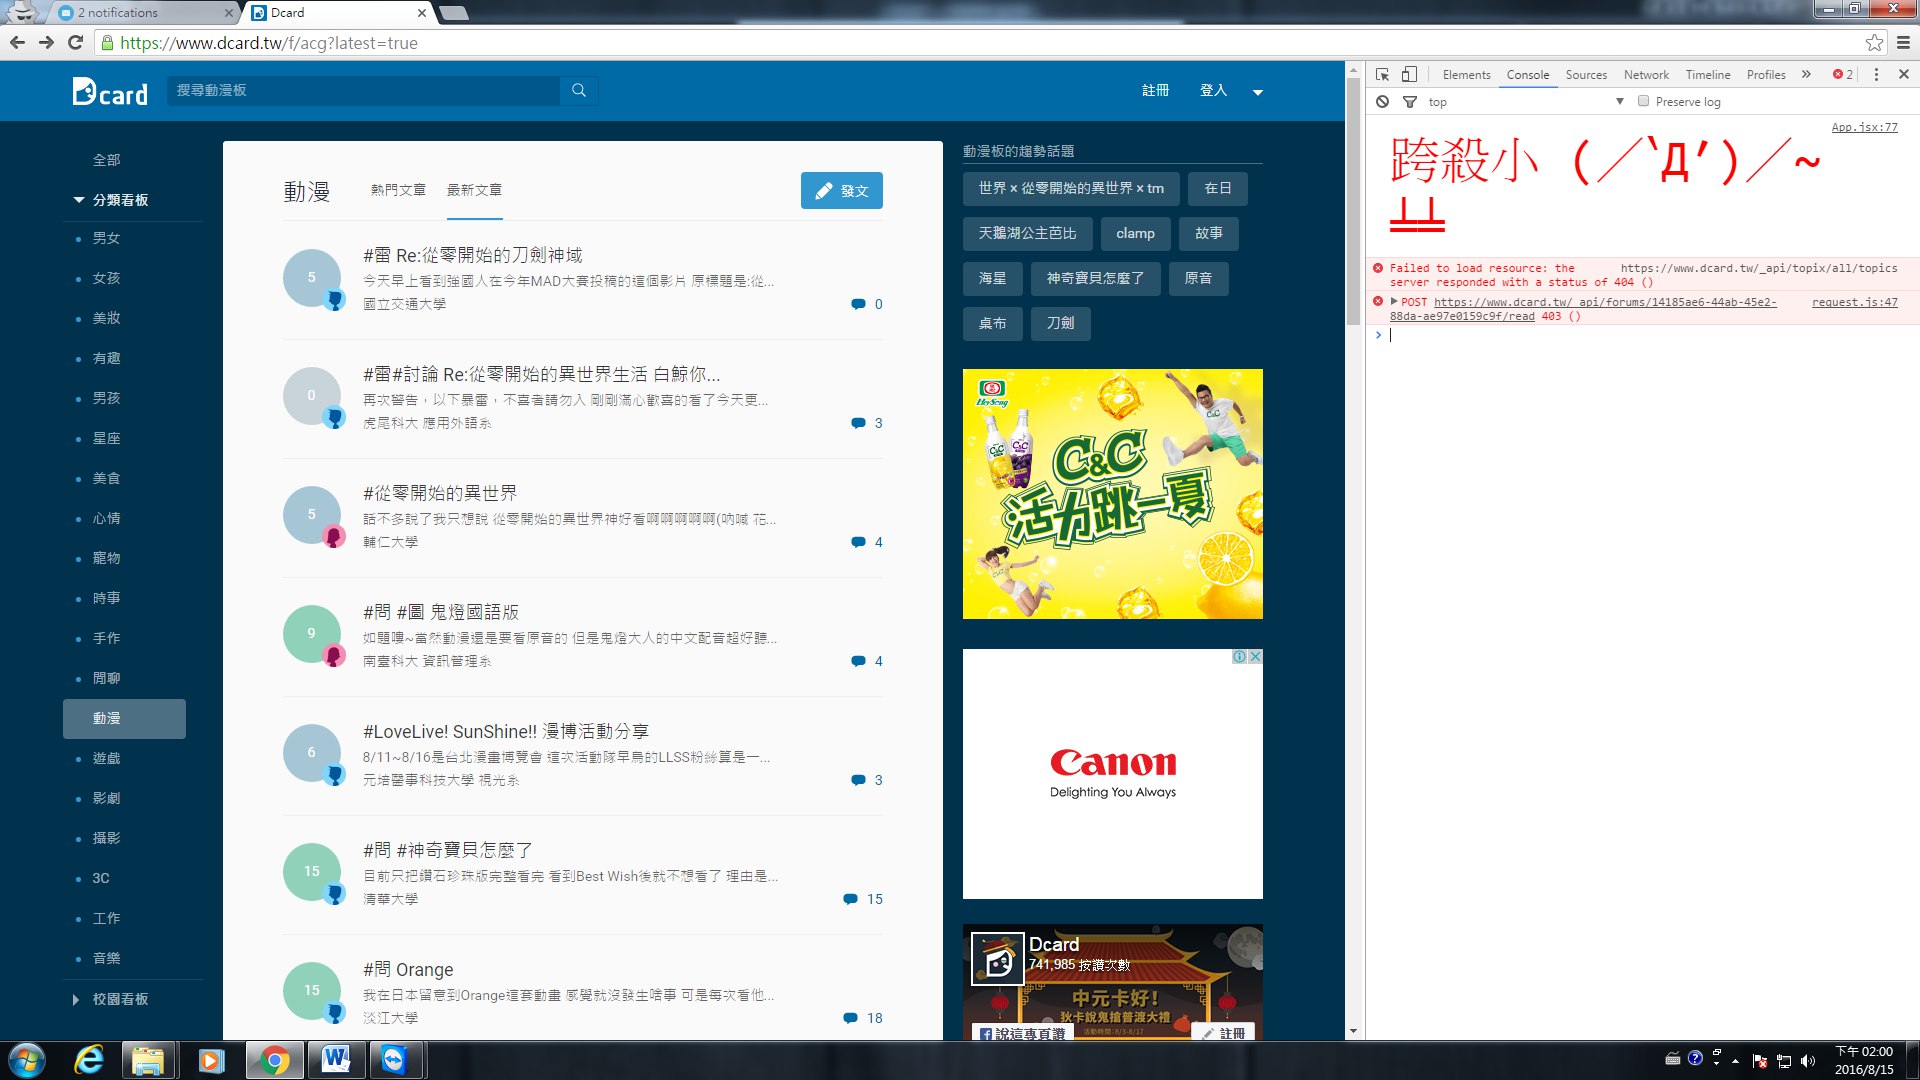Viewport: 1920px width, 1080px height.
Task: Toggle the device toolbar icon in DevTools
Action: click(x=1409, y=75)
